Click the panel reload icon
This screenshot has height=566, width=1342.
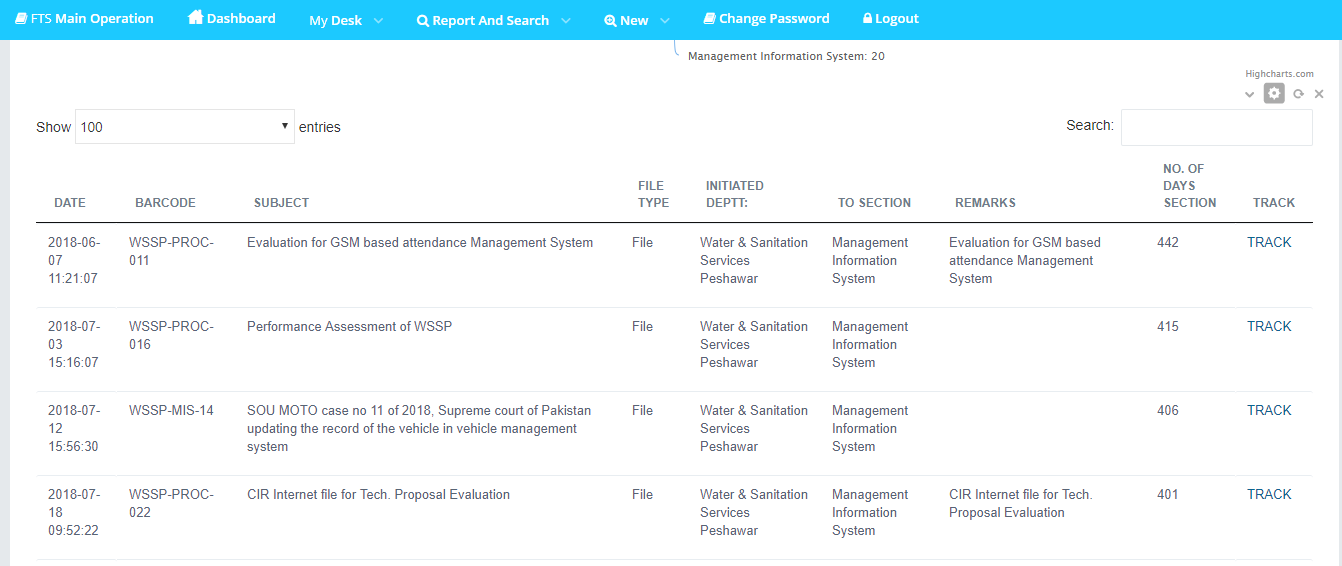[x=1298, y=94]
